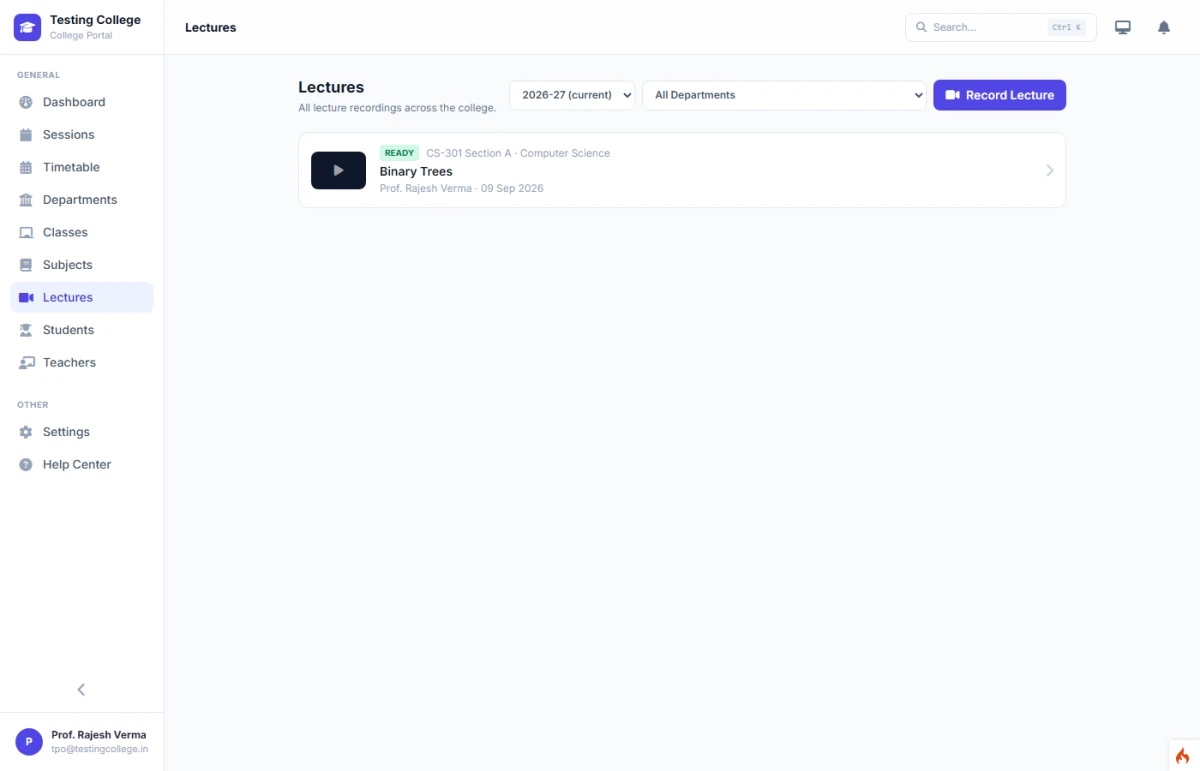Click the tpo@testingcollege.in email text

coord(100,749)
